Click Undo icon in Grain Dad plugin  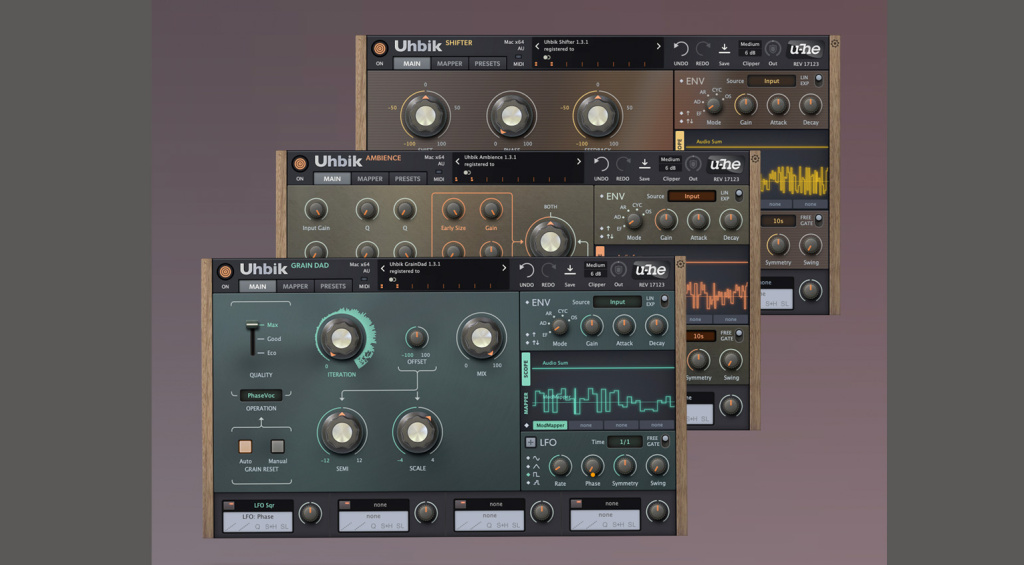526,269
